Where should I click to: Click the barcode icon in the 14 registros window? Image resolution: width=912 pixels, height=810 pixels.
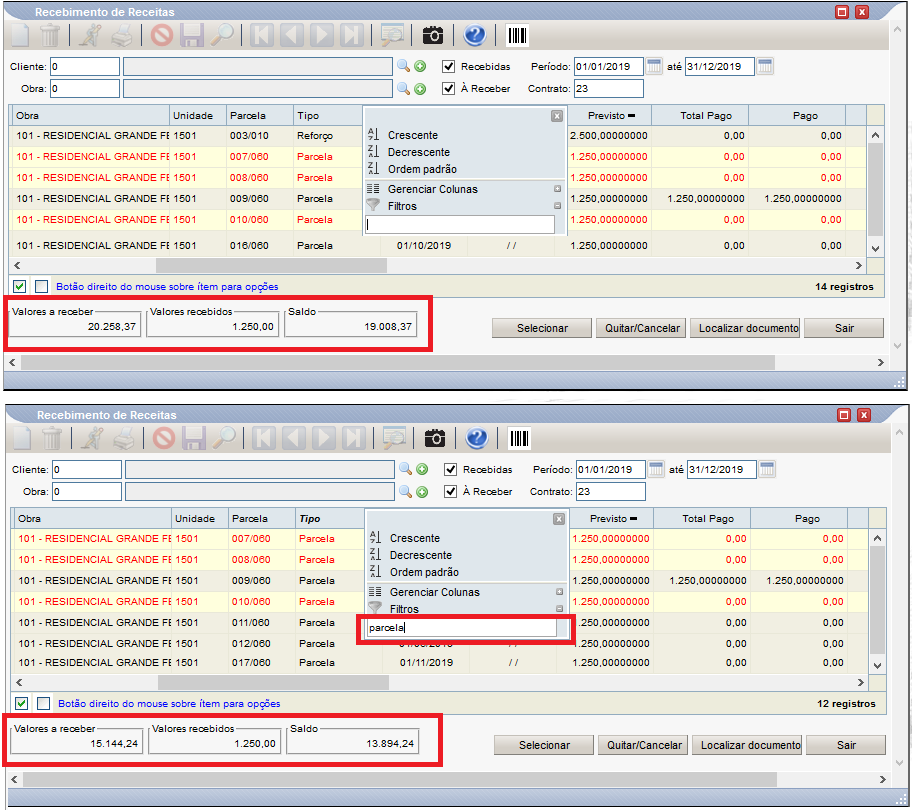(x=517, y=35)
